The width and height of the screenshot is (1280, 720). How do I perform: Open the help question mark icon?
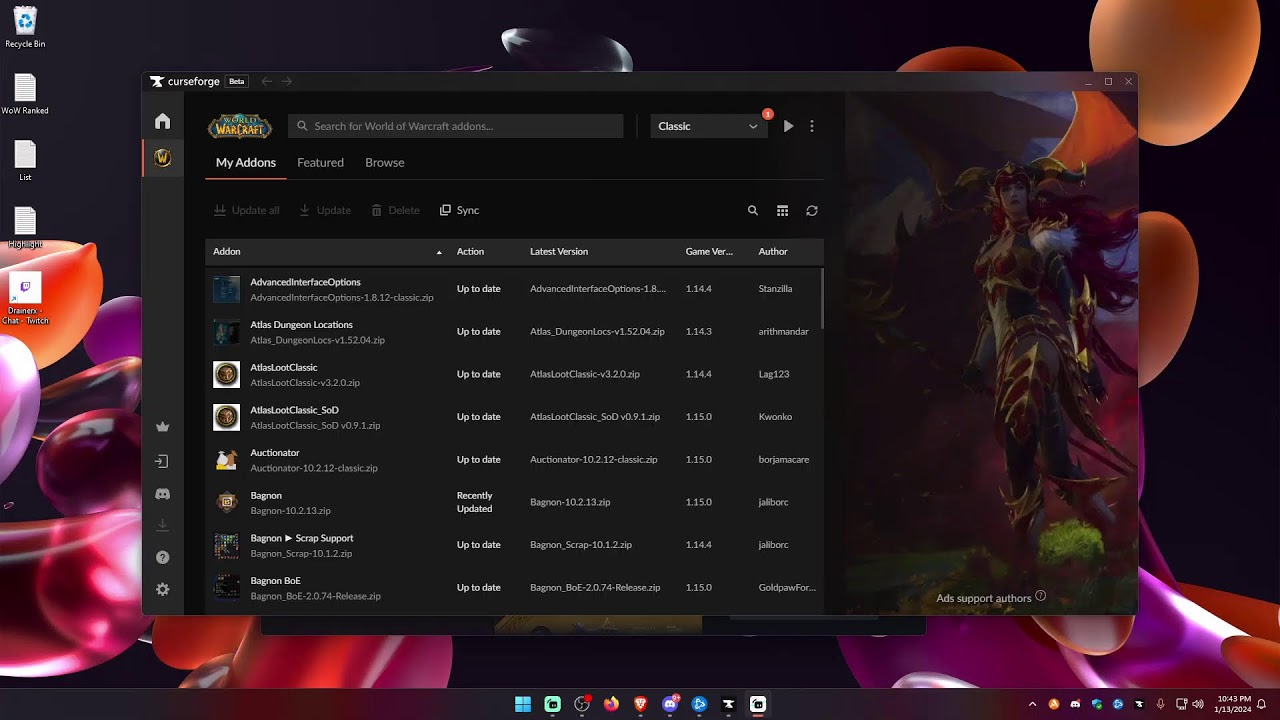pos(162,557)
